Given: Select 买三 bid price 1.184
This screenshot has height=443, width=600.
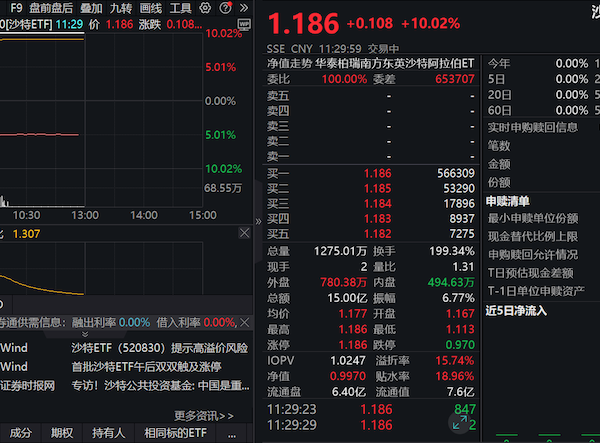Looking at the screenshot, I should [377, 204].
